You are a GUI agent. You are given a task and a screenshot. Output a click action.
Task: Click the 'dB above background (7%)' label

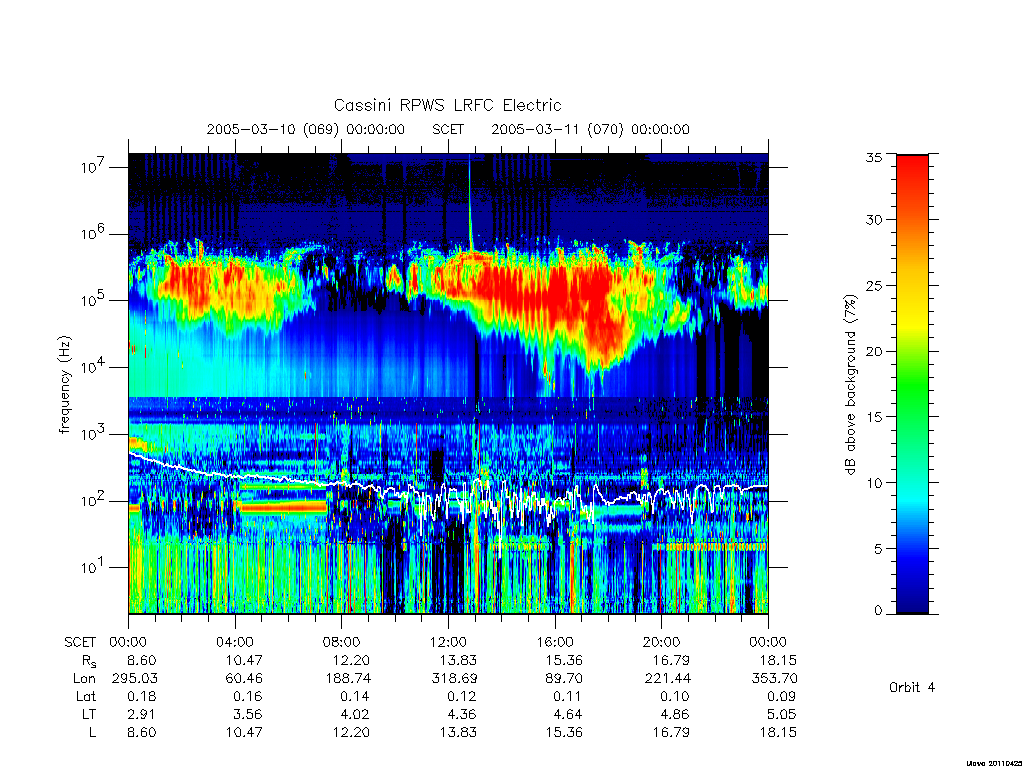point(850,385)
